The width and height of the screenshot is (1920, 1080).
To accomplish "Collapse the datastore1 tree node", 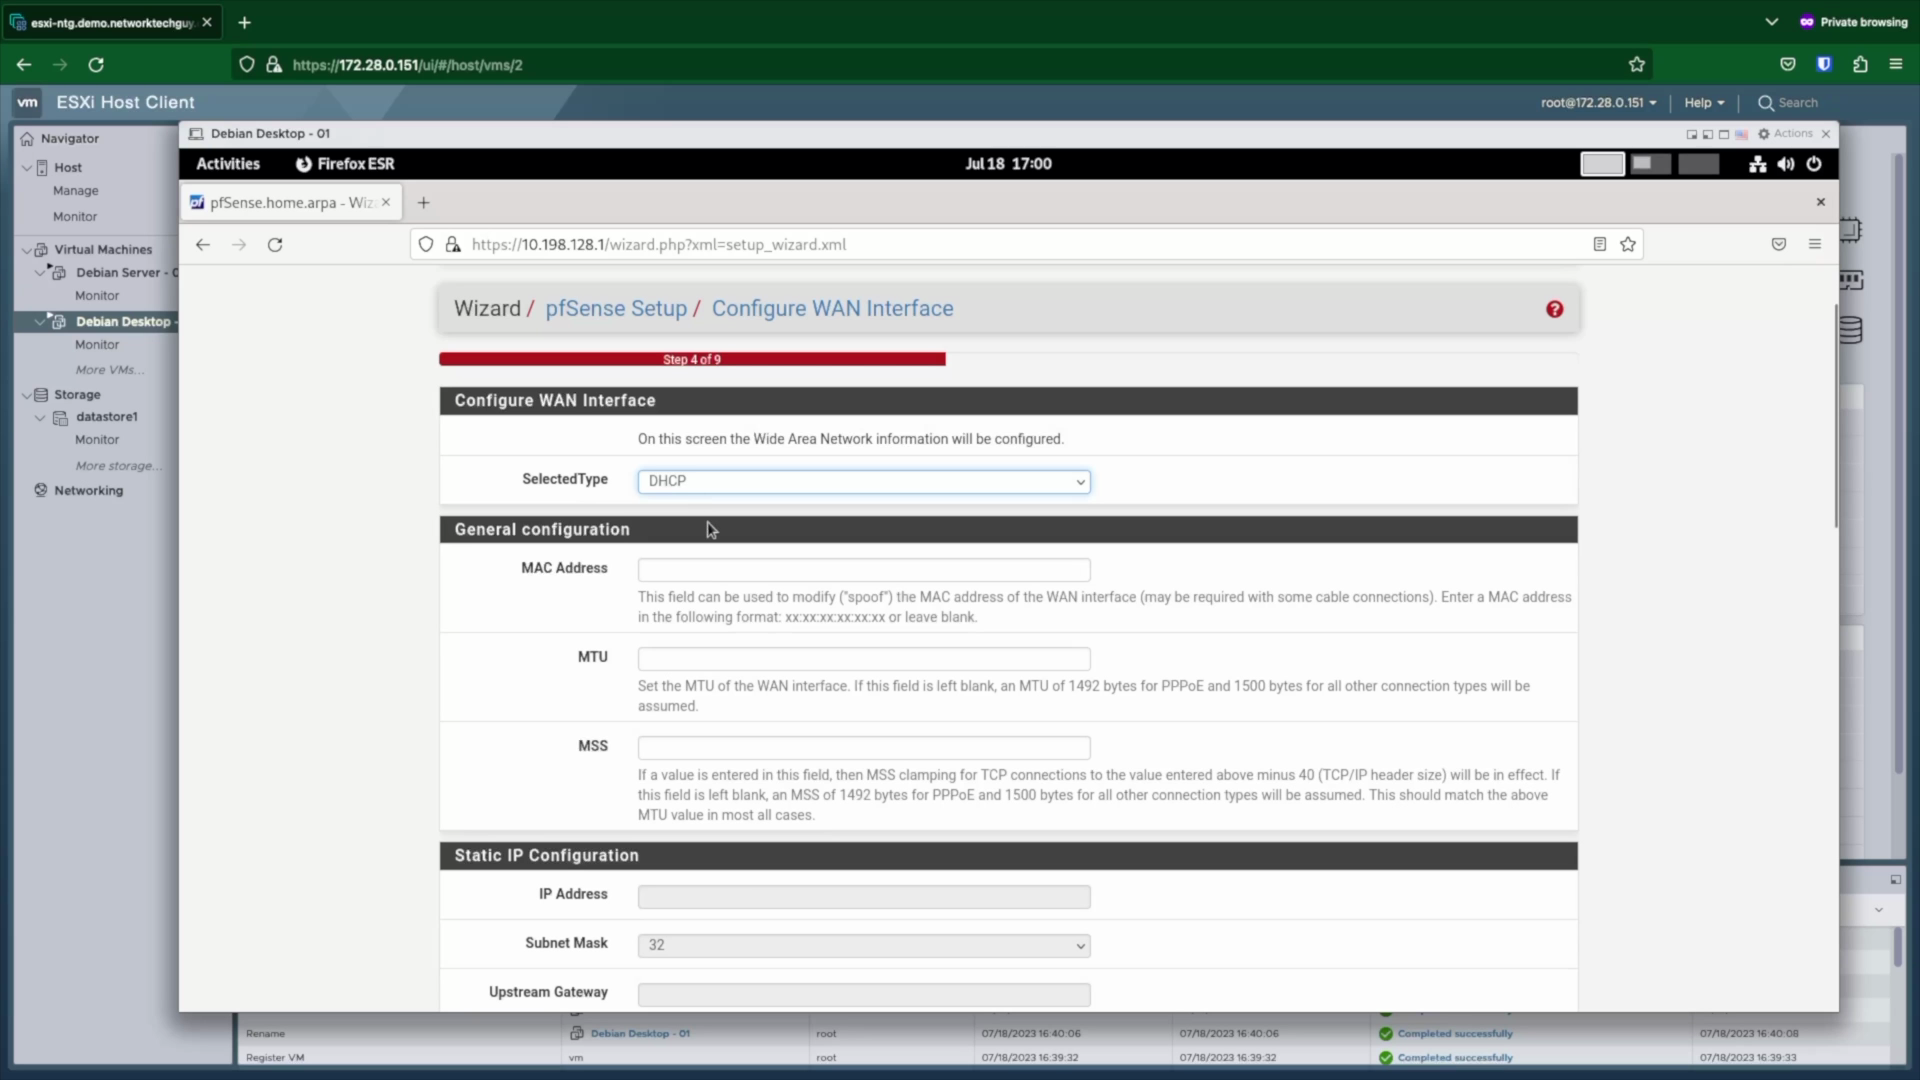I will pos(40,417).
